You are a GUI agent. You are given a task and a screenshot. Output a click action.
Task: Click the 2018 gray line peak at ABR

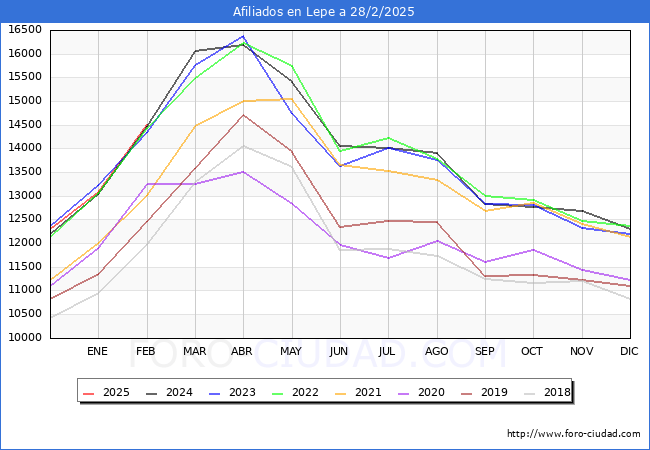[243, 146]
